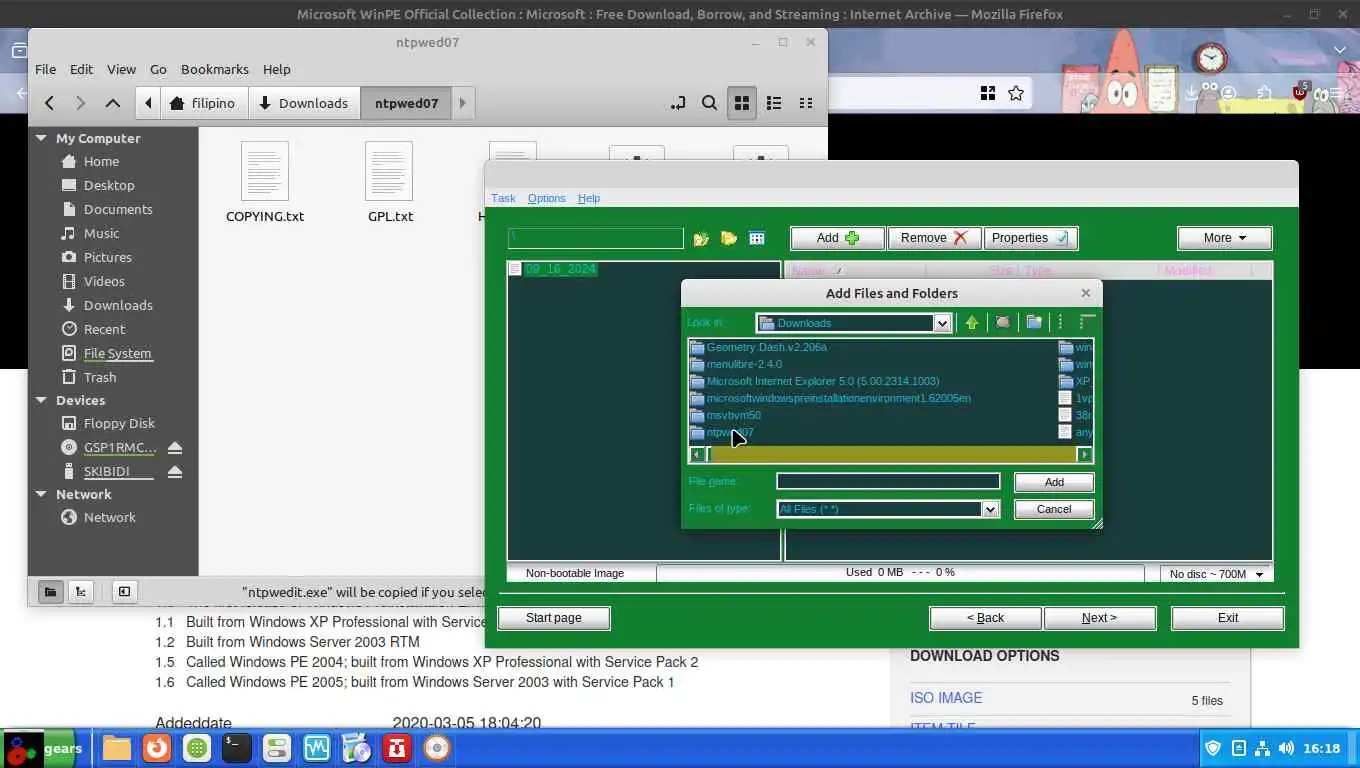
Task: Open the Task menu
Action: pyautogui.click(x=503, y=198)
